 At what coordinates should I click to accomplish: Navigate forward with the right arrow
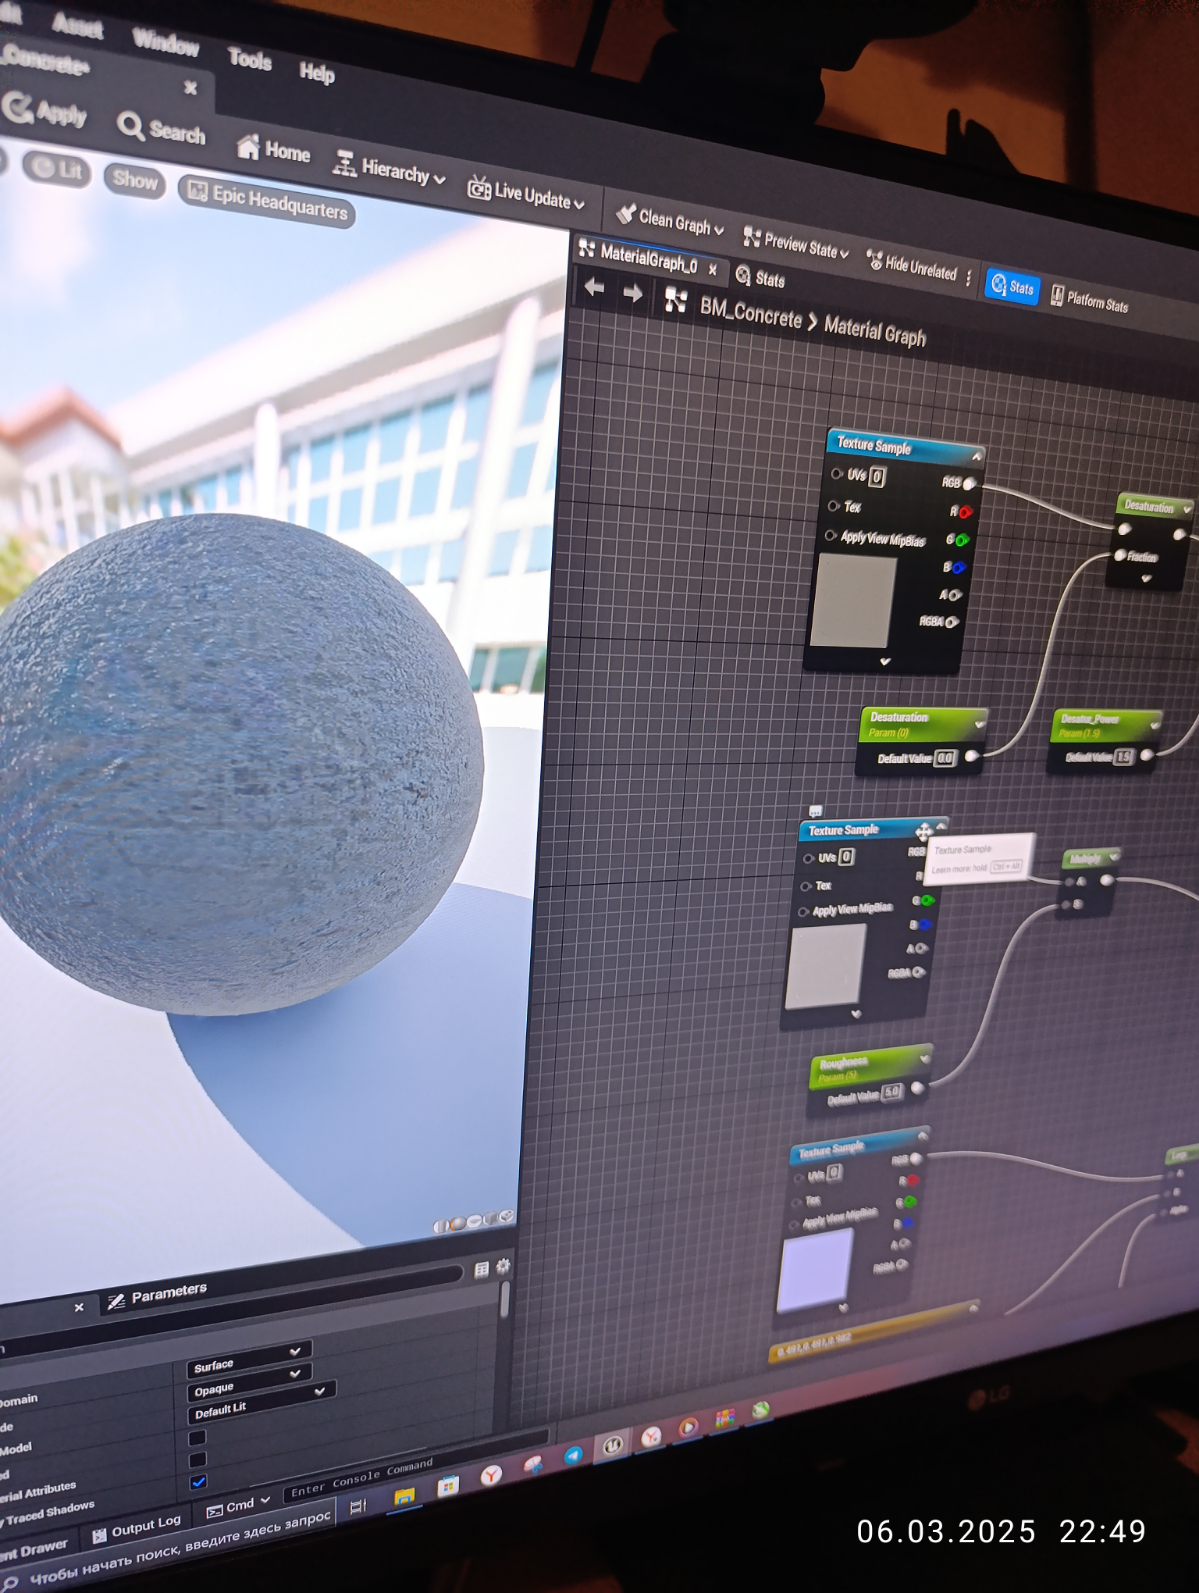[x=632, y=292]
